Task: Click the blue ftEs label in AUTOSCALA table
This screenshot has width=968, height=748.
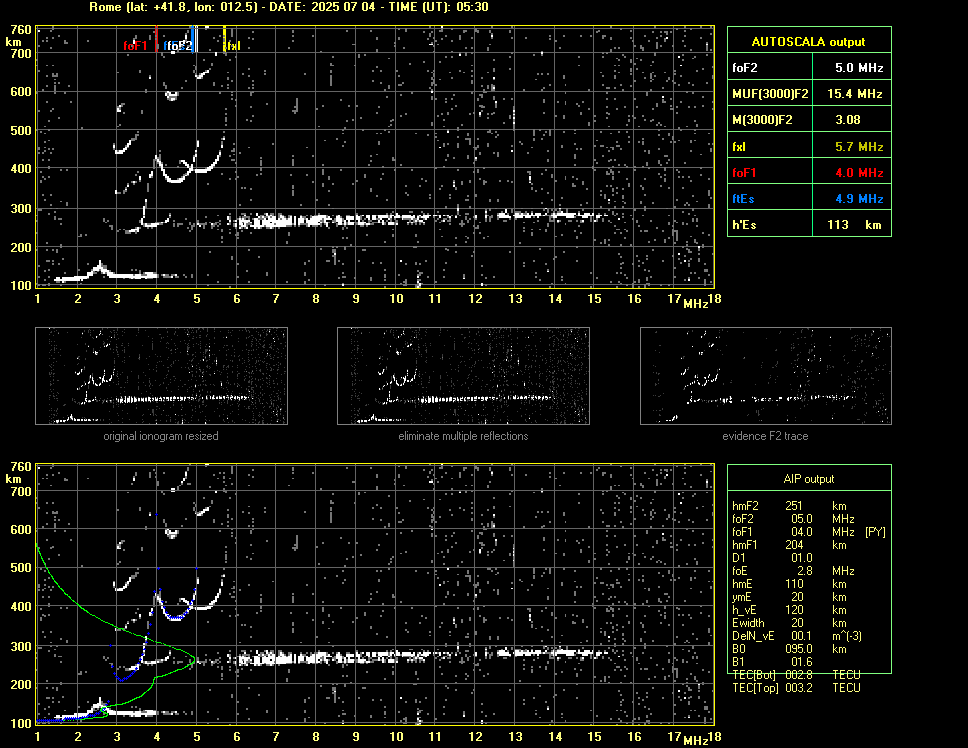Action: (x=743, y=199)
